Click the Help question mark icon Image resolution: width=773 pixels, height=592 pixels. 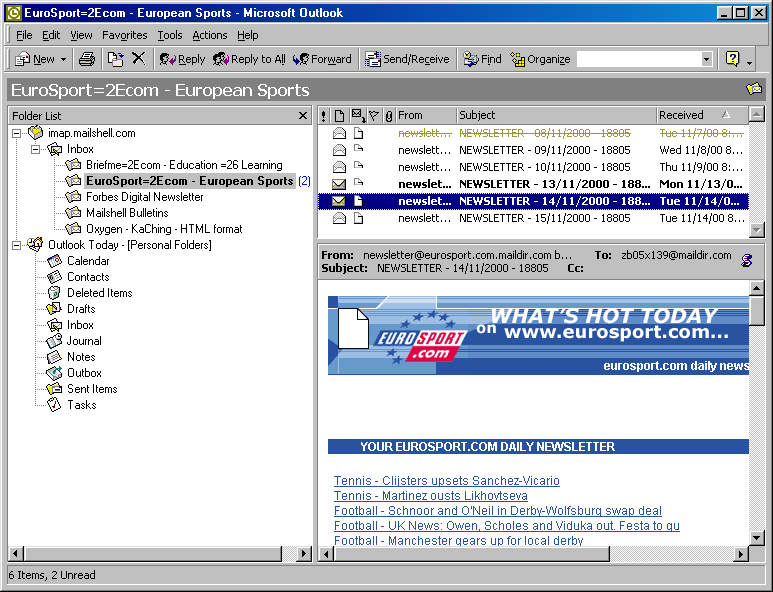click(733, 59)
